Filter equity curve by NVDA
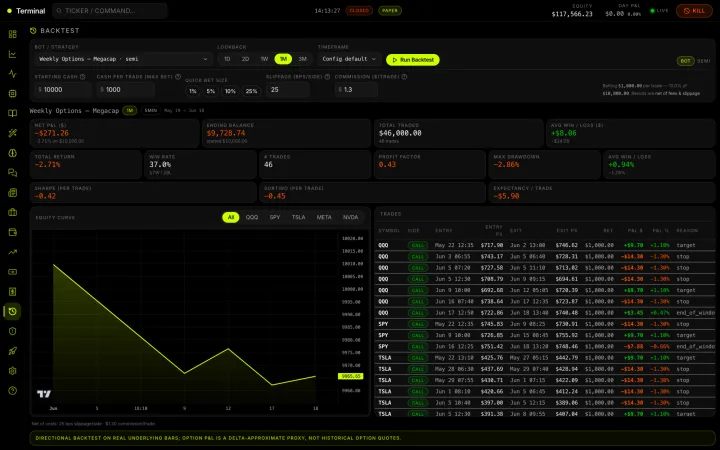Screen dimensions: 720x450 [350, 217]
